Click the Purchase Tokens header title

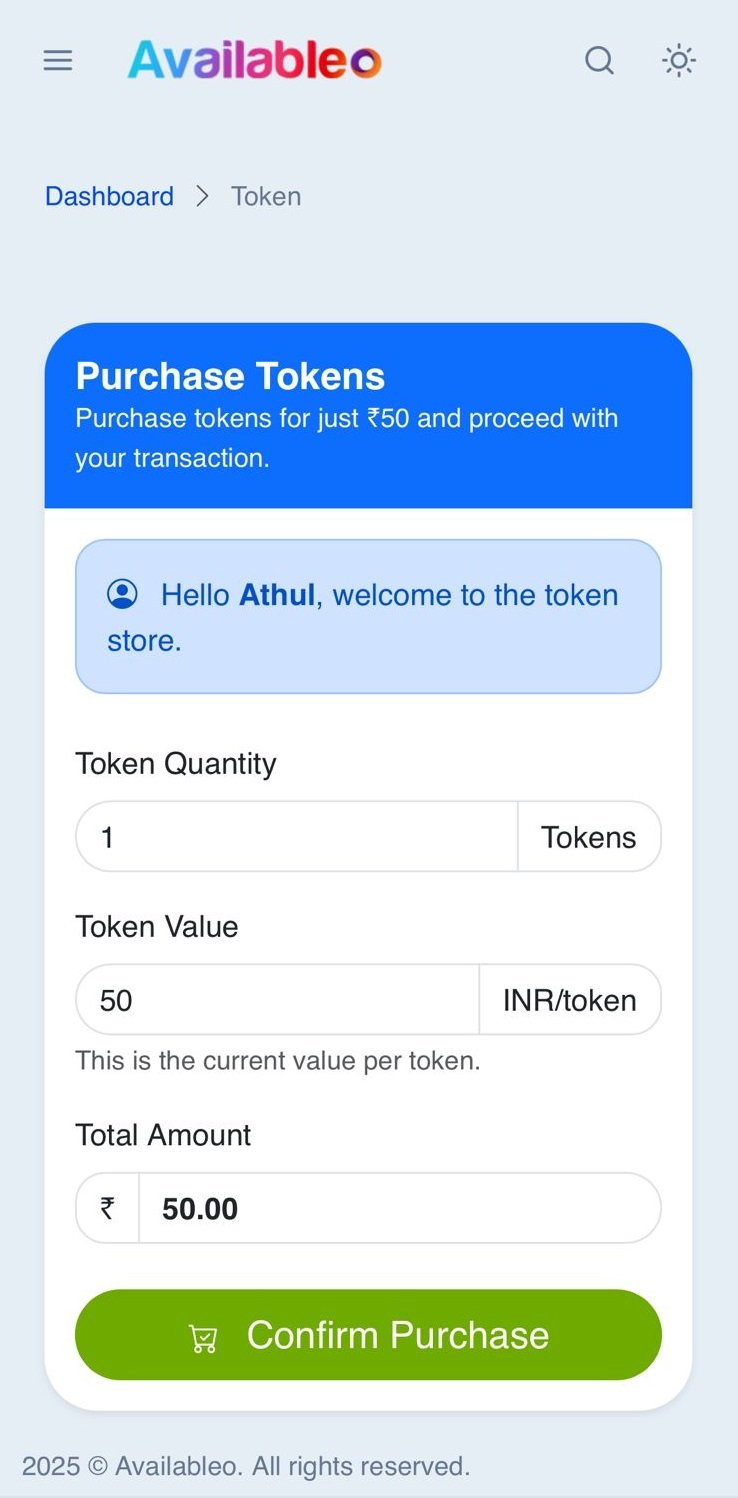(x=230, y=376)
